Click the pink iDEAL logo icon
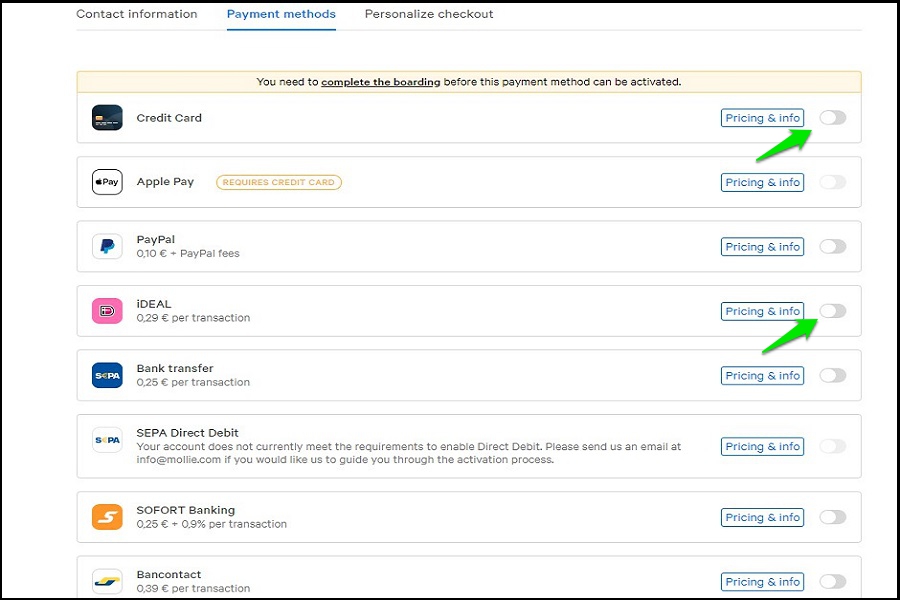The image size is (900, 600). tap(107, 311)
